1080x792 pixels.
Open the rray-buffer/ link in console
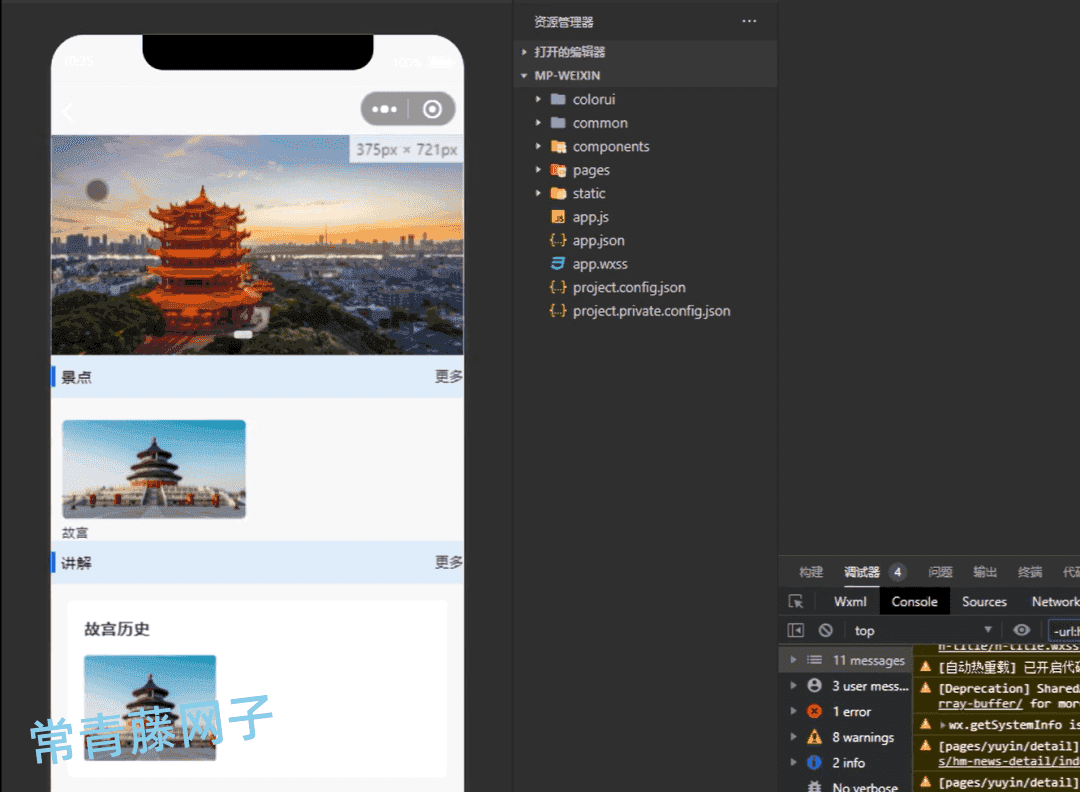point(980,703)
